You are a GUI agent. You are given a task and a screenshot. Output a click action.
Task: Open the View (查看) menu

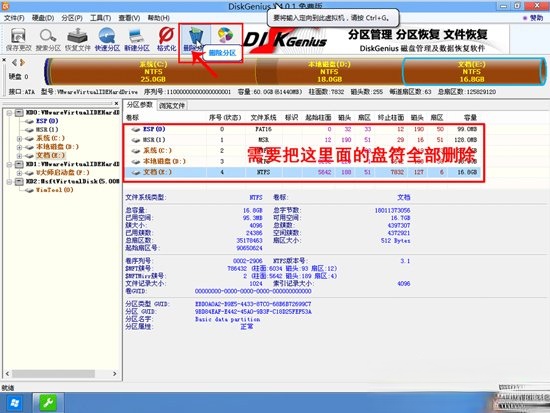click(x=129, y=18)
